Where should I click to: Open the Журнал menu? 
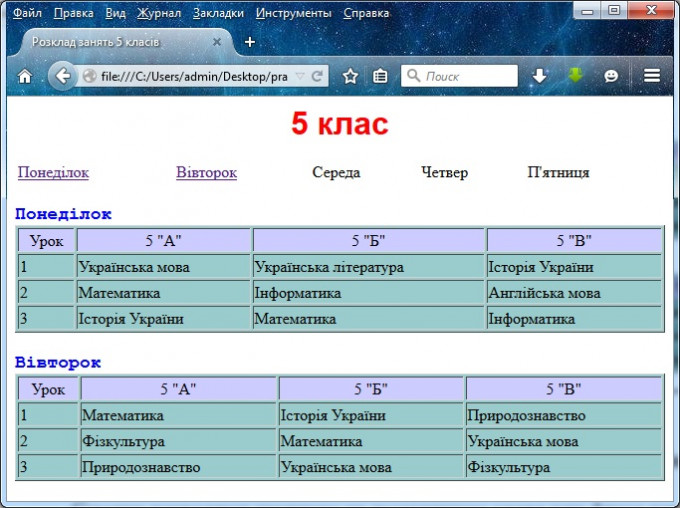tap(159, 13)
